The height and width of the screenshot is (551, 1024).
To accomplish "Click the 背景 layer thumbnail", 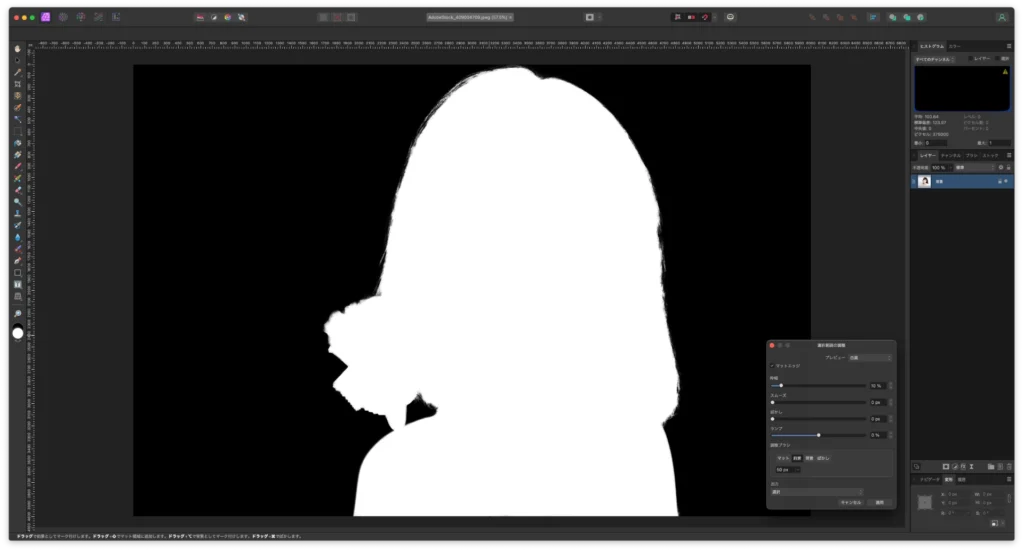I will point(924,181).
